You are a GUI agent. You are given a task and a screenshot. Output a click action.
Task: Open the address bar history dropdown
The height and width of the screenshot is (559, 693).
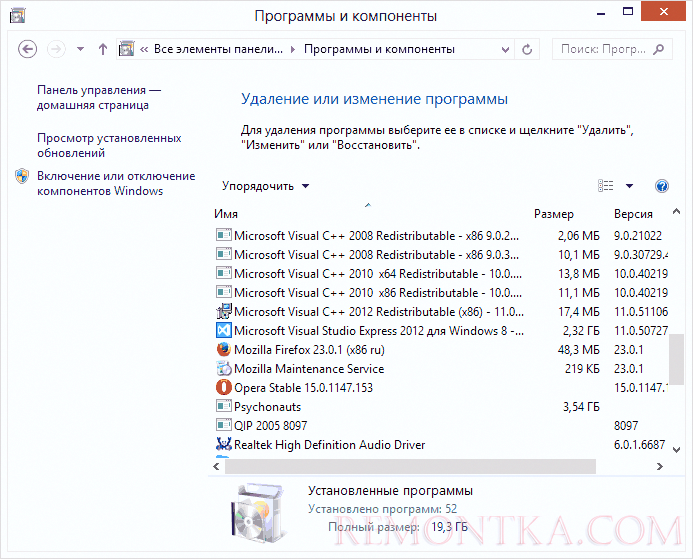pos(506,49)
